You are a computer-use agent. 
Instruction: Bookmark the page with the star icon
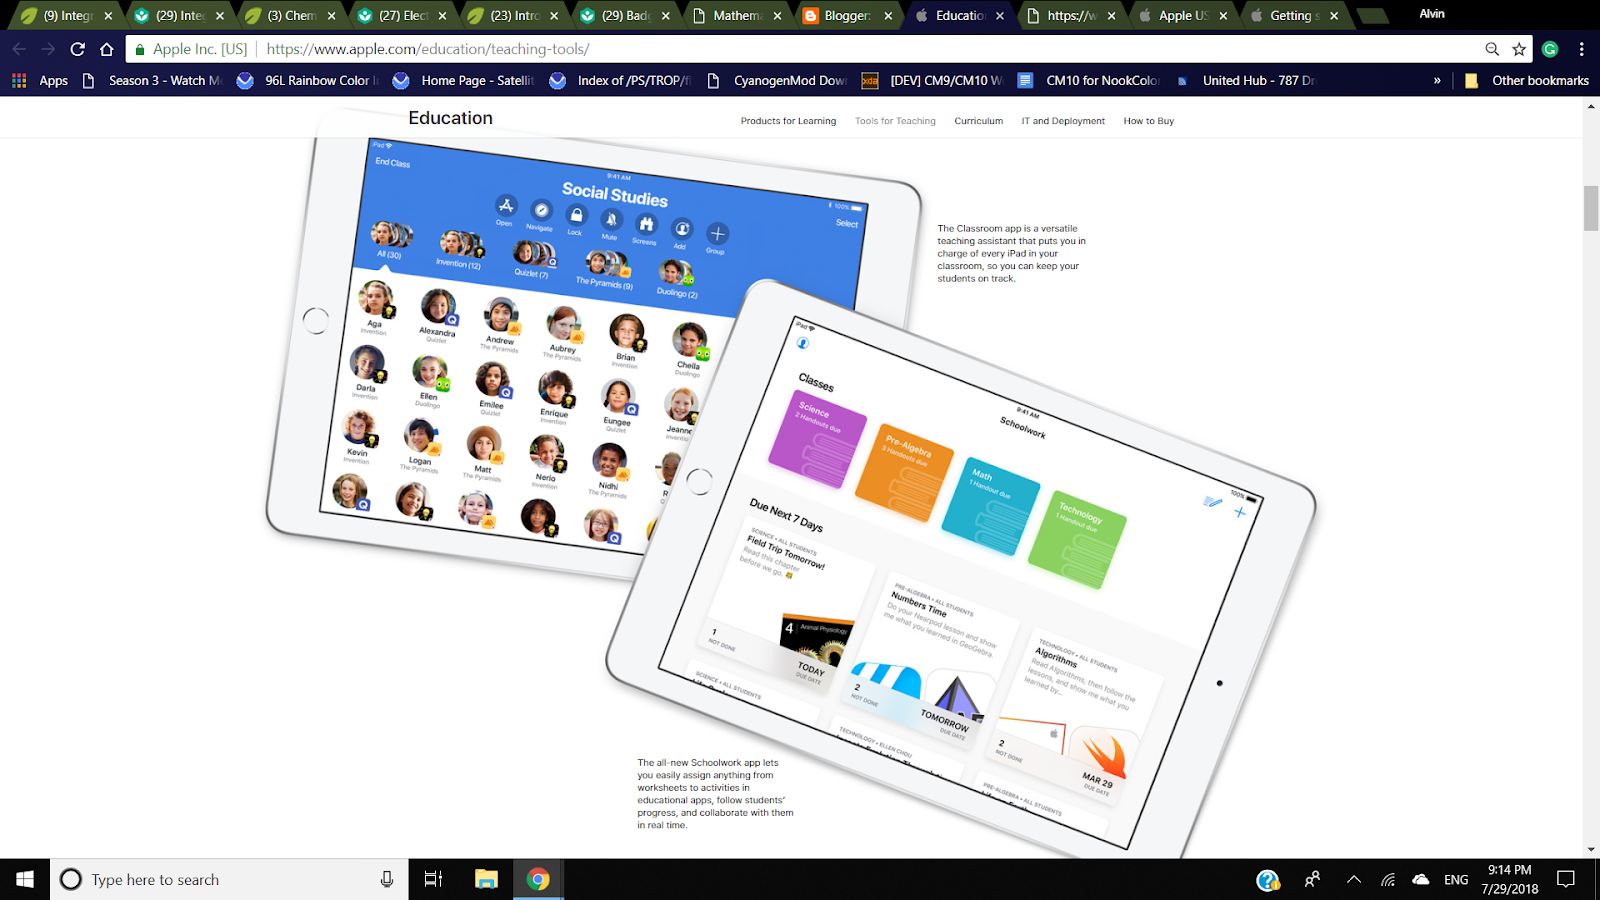[x=1518, y=48]
